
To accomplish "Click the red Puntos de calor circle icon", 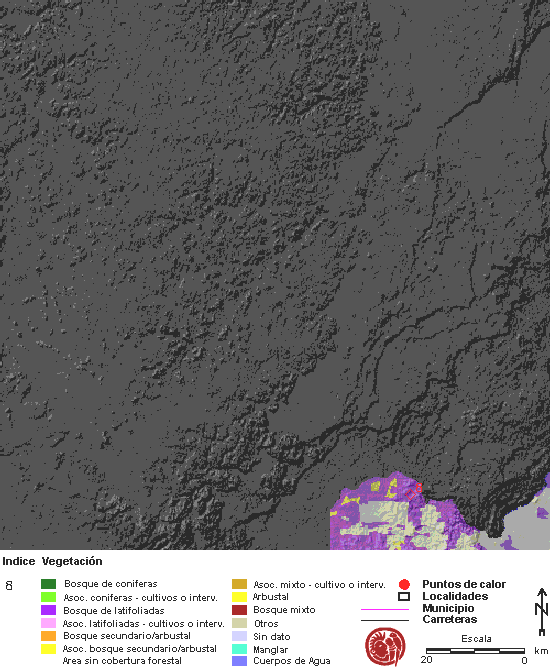I will (x=404, y=584).
